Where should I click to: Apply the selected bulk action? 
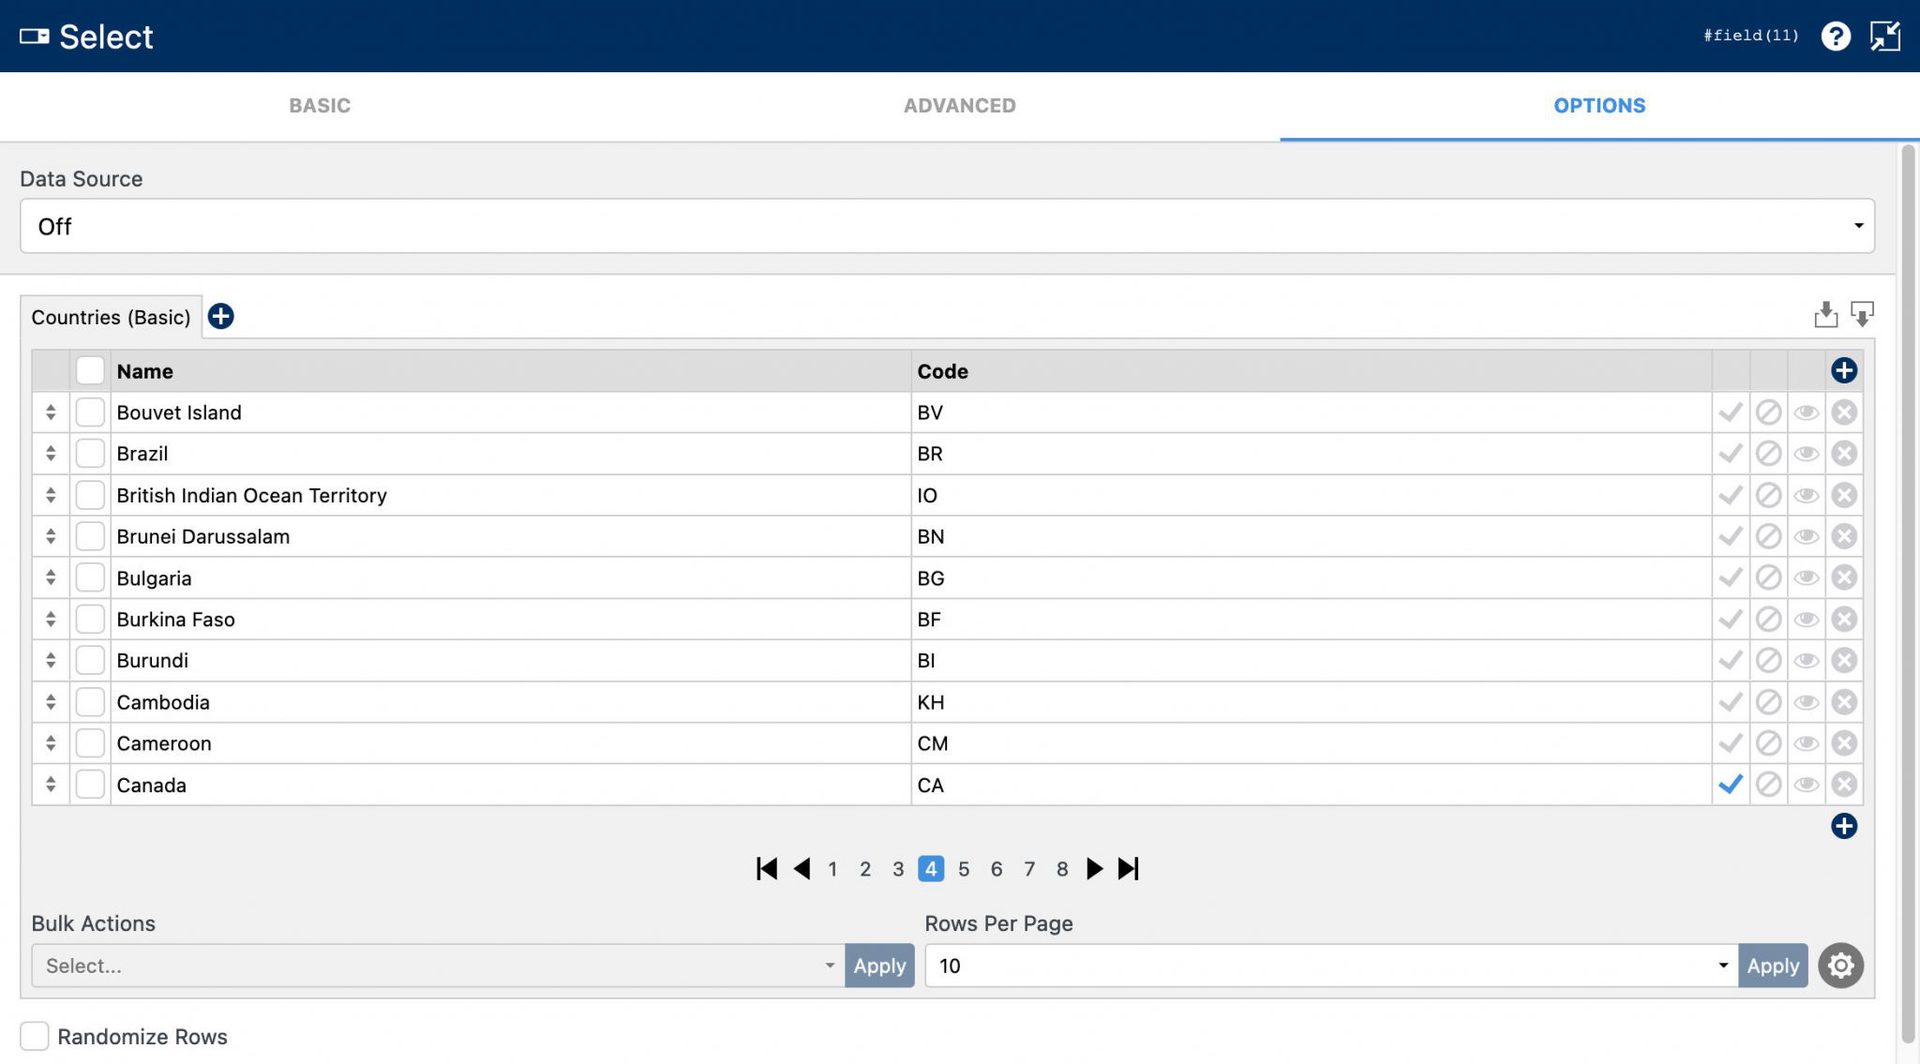click(x=880, y=966)
